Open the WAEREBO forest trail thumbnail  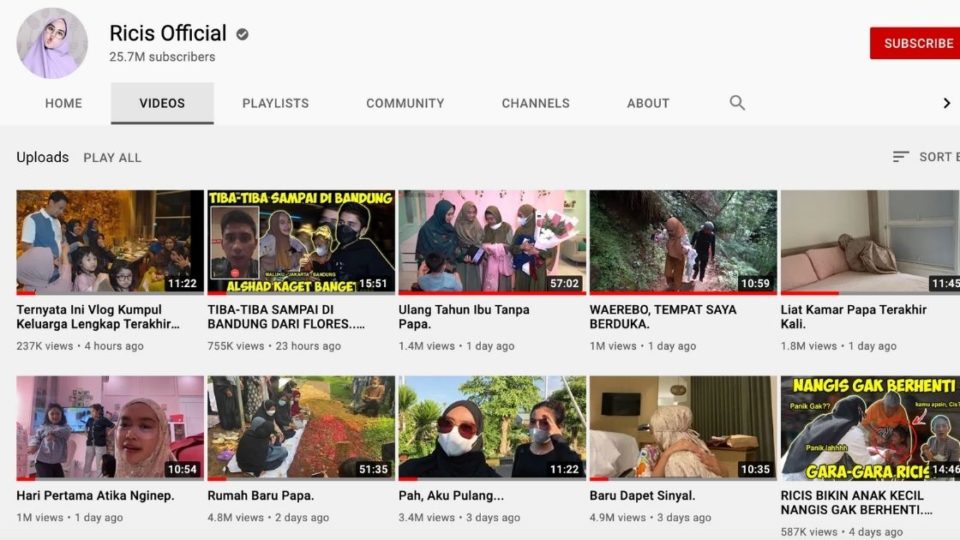(683, 242)
